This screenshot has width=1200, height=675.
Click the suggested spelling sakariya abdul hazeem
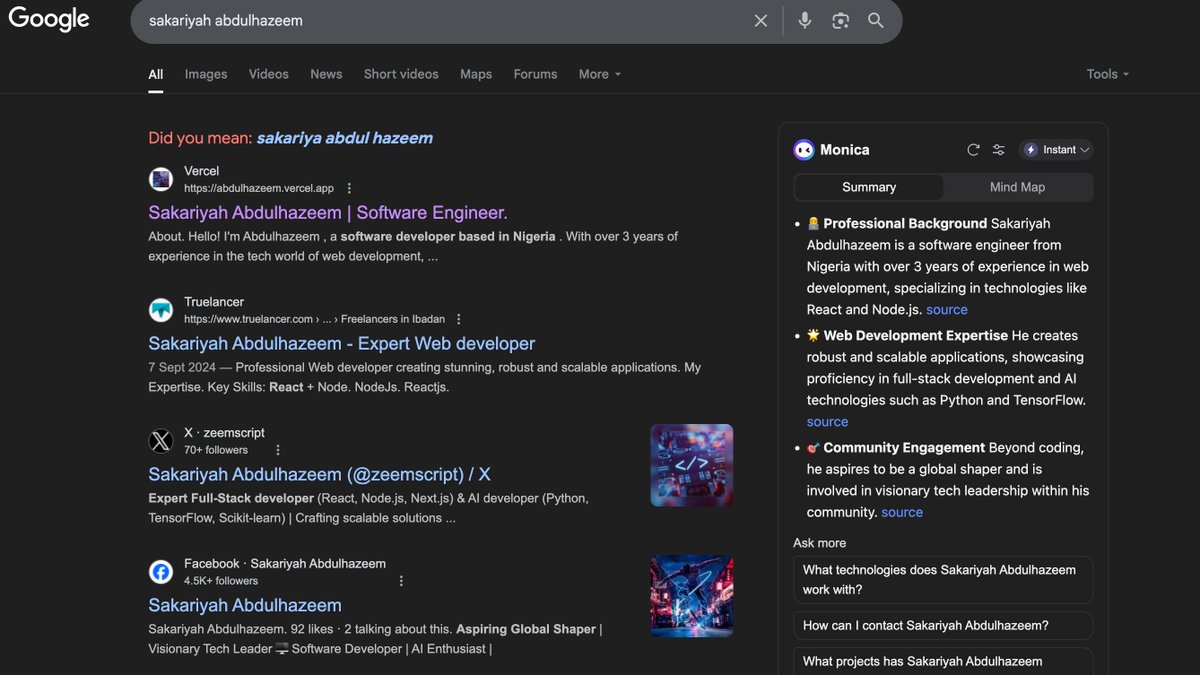coord(345,138)
